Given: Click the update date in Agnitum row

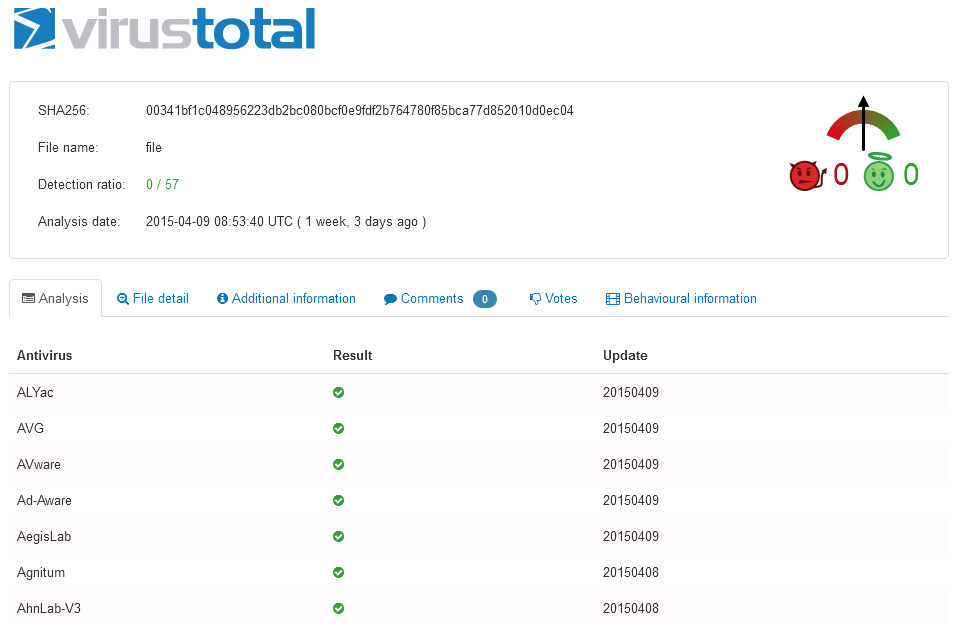Looking at the screenshot, I should tap(631, 572).
